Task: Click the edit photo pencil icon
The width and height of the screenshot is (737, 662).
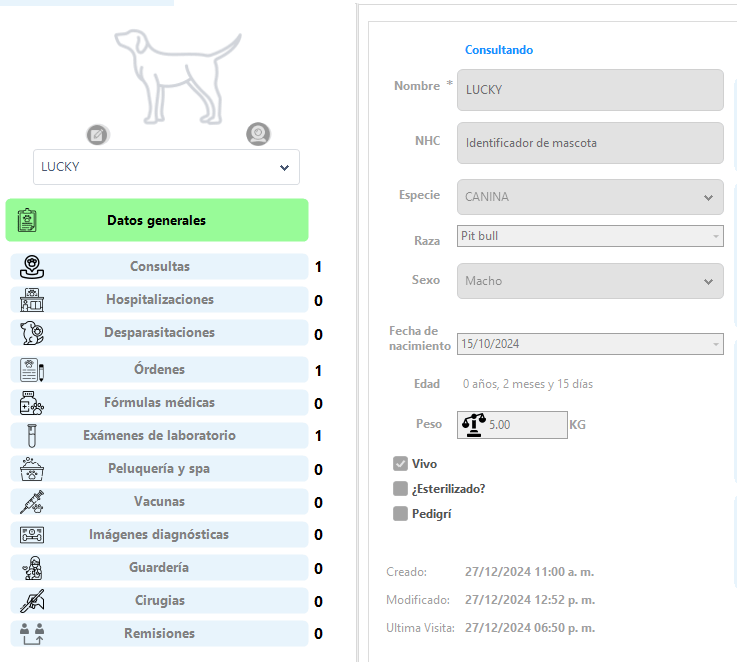Action: [x=97, y=135]
